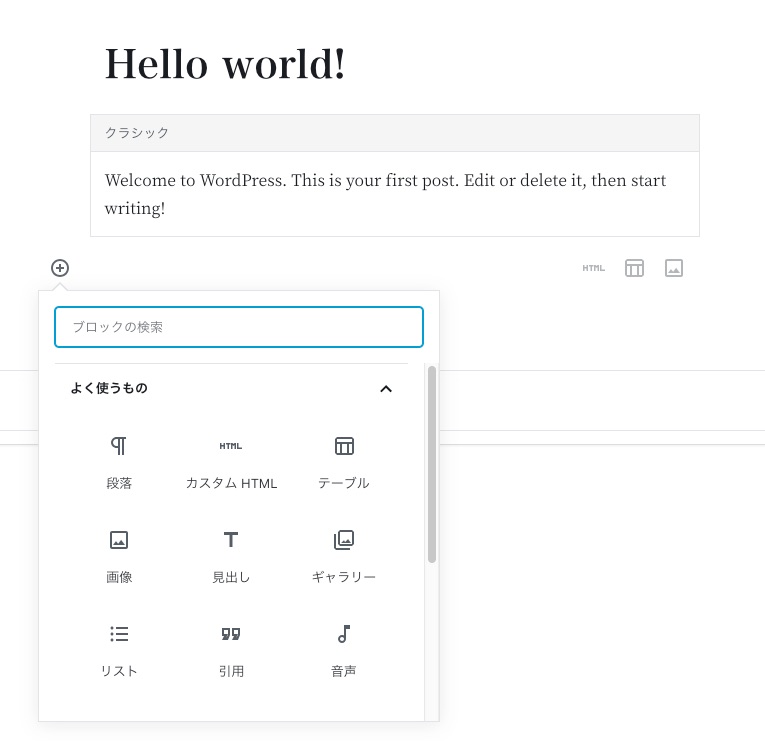This screenshot has width=765, height=741.
Task: Select the テーブル block
Action: [x=343, y=462]
